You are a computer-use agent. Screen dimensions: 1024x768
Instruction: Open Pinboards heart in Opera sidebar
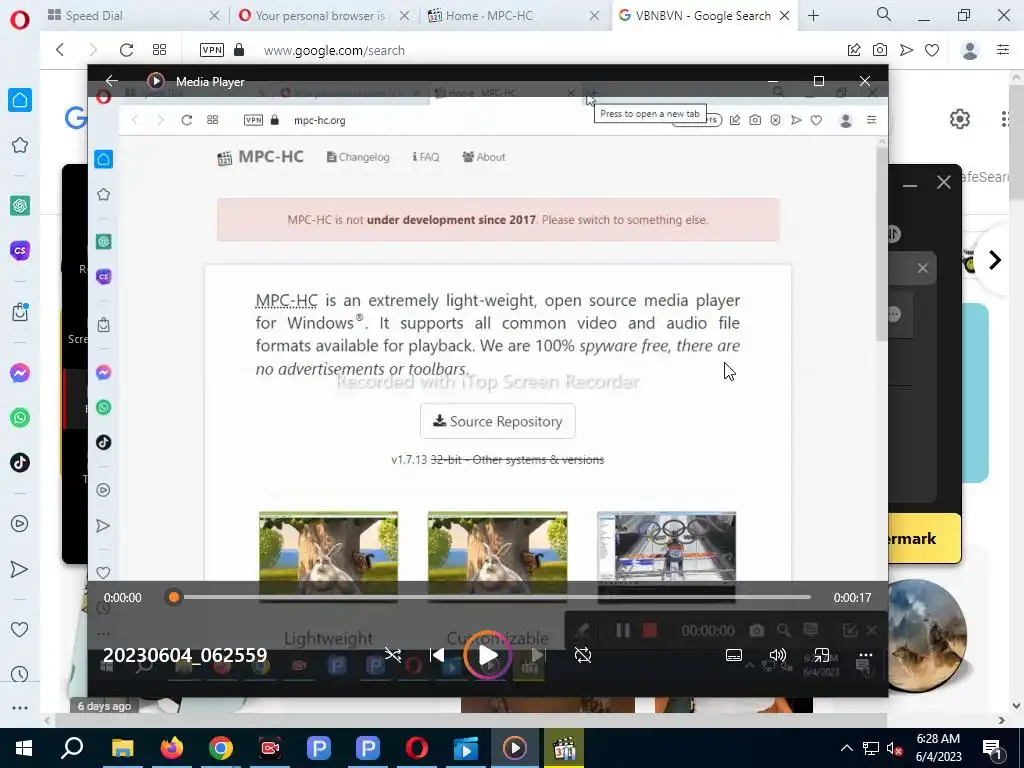pos(20,630)
